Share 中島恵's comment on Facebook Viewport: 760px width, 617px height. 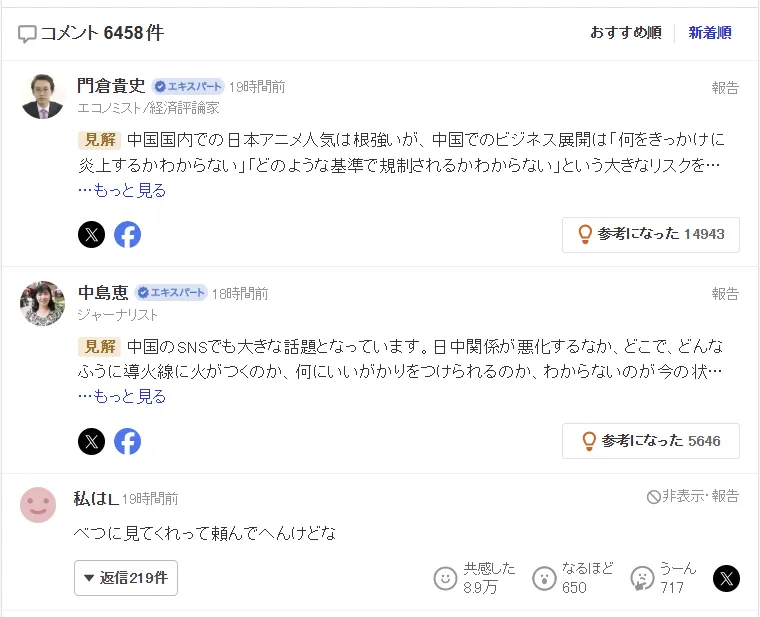(x=127, y=441)
